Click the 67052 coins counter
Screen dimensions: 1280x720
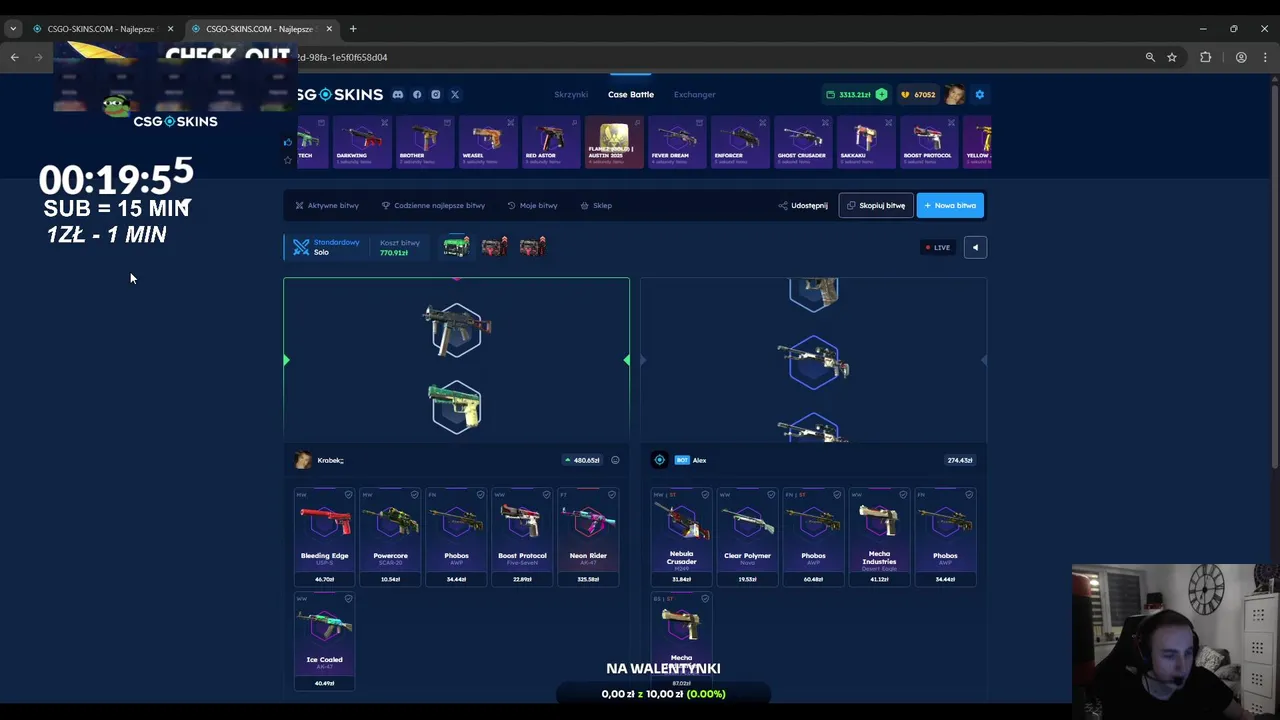click(918, 94)
